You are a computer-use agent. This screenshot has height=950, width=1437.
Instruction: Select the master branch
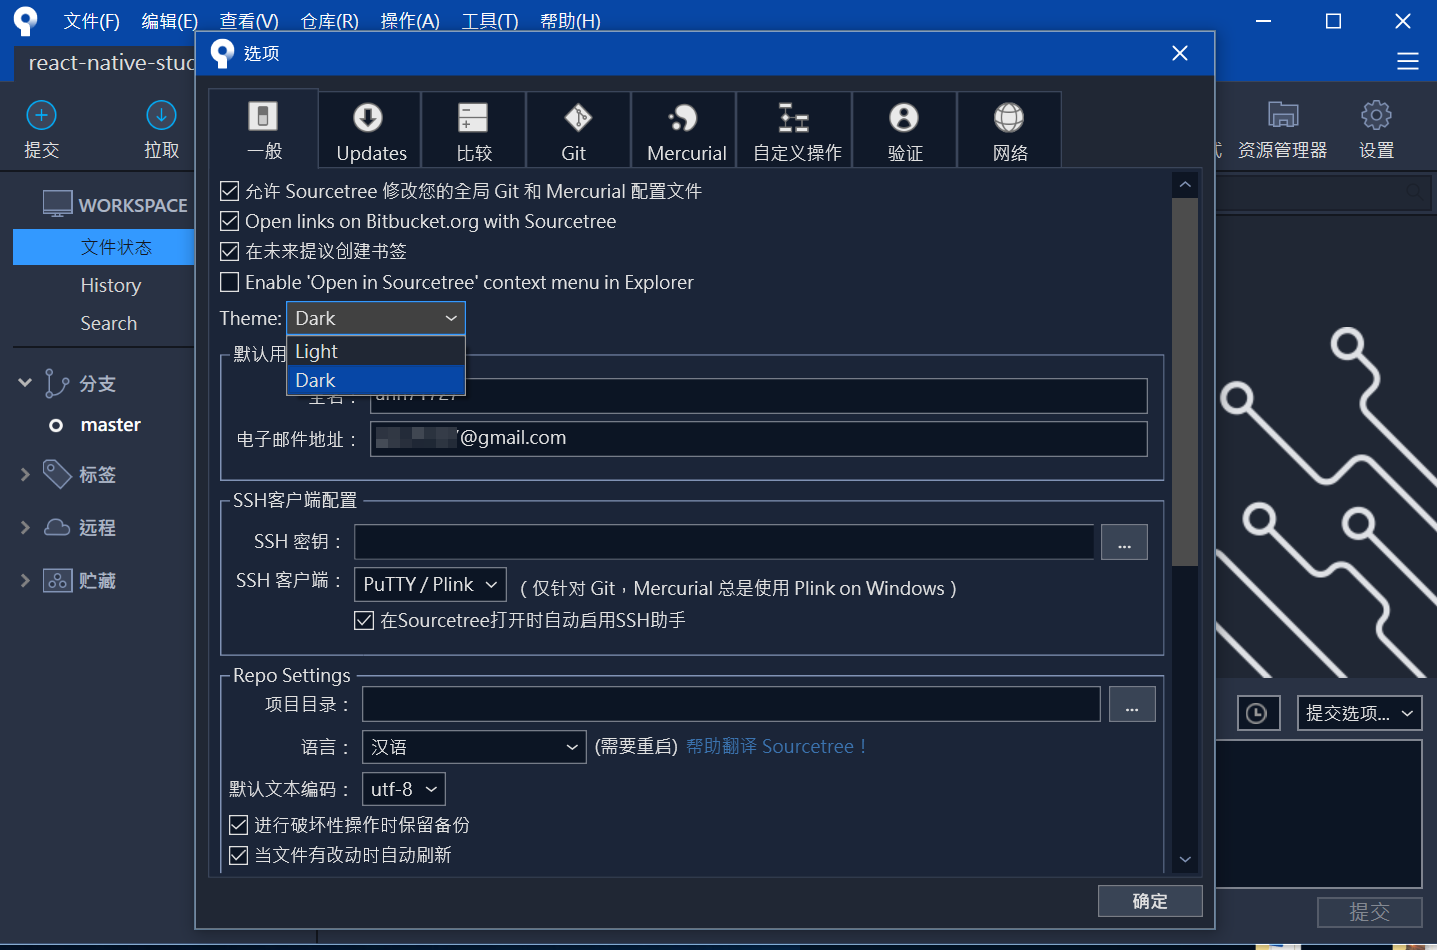tap(110, 425)
